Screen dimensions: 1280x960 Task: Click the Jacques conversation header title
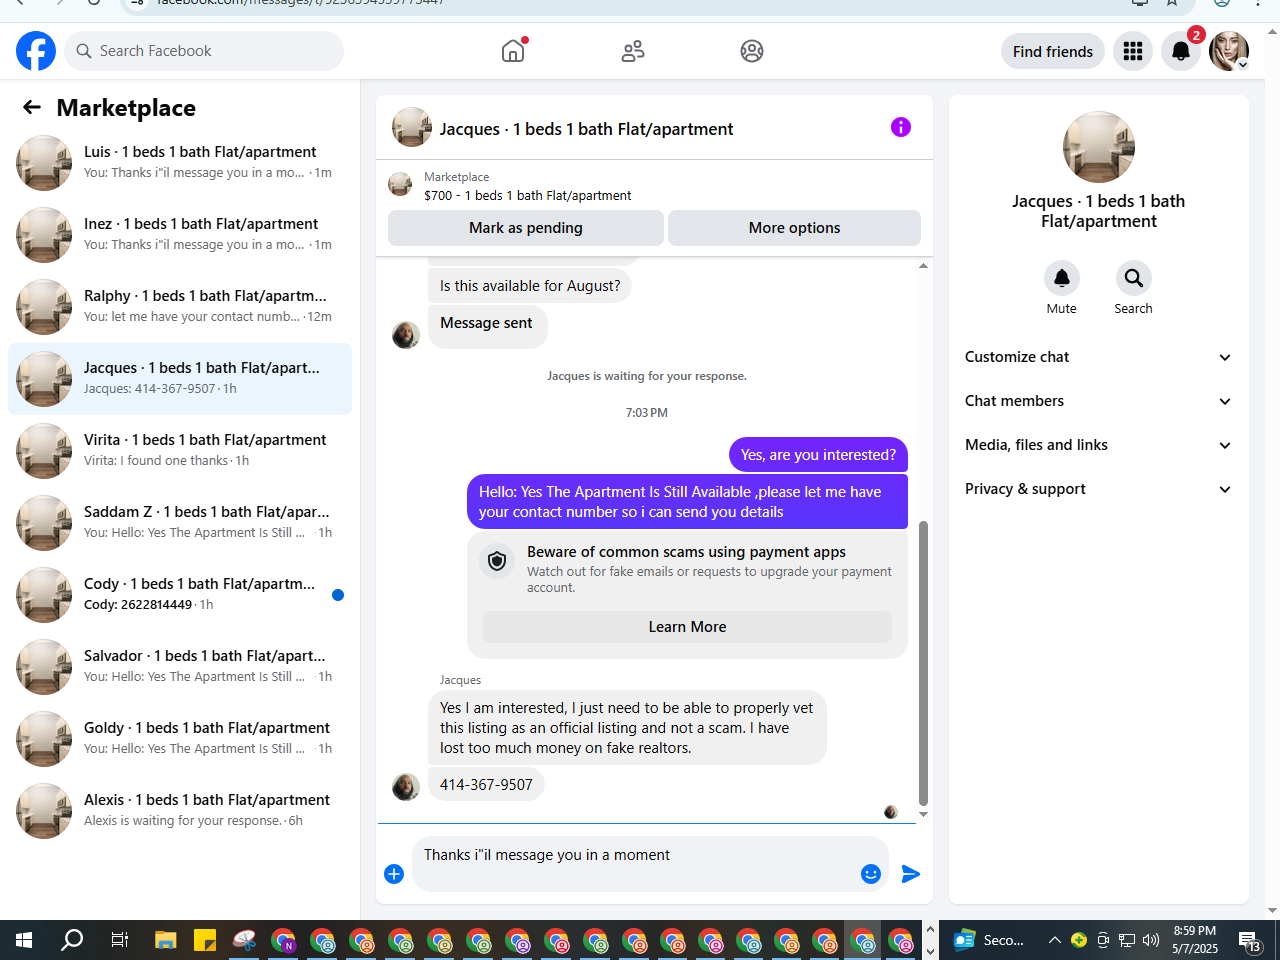[x=586, y=129]
